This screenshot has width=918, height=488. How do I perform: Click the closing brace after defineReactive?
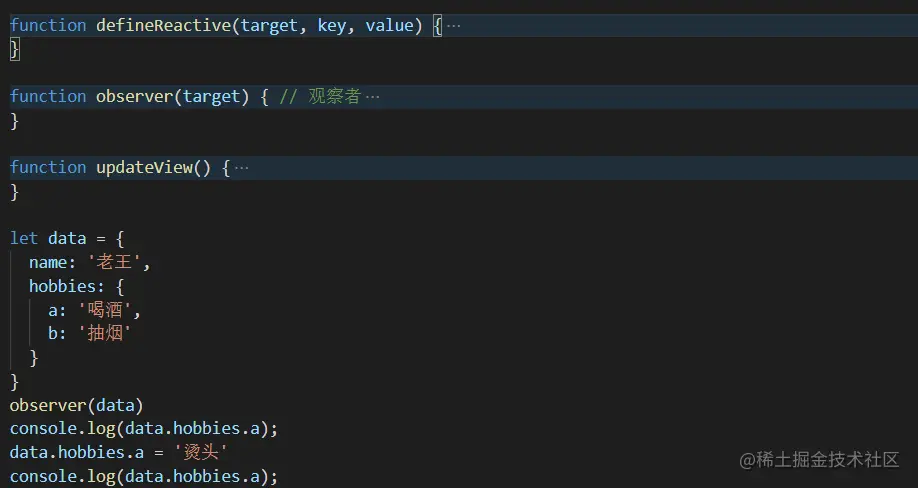pos(14,49)
